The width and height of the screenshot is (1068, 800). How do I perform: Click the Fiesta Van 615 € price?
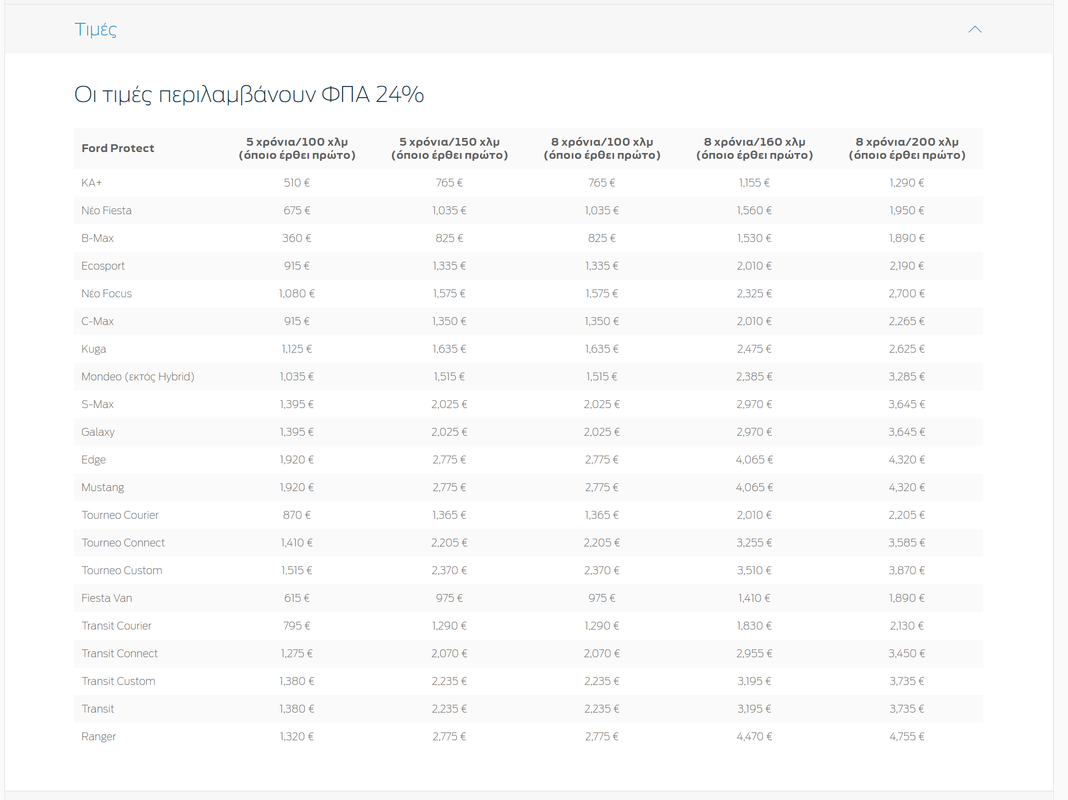tap(297, 598)
